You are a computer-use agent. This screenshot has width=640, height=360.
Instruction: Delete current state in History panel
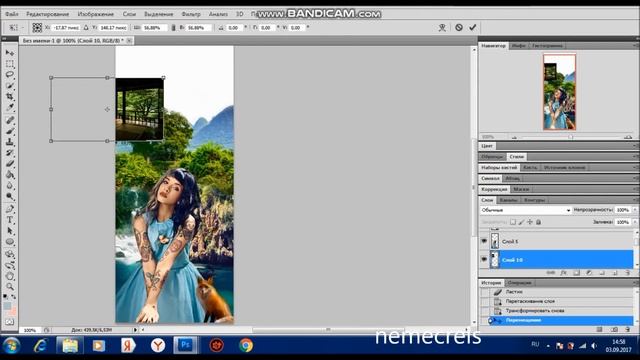click(x=627, y=329)
